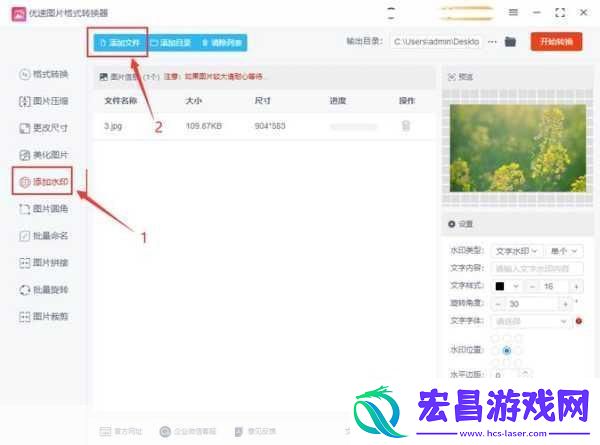Click the 操作 column header
The width and height of the screenshot is (600, 445).
click(x=406, y=101)
